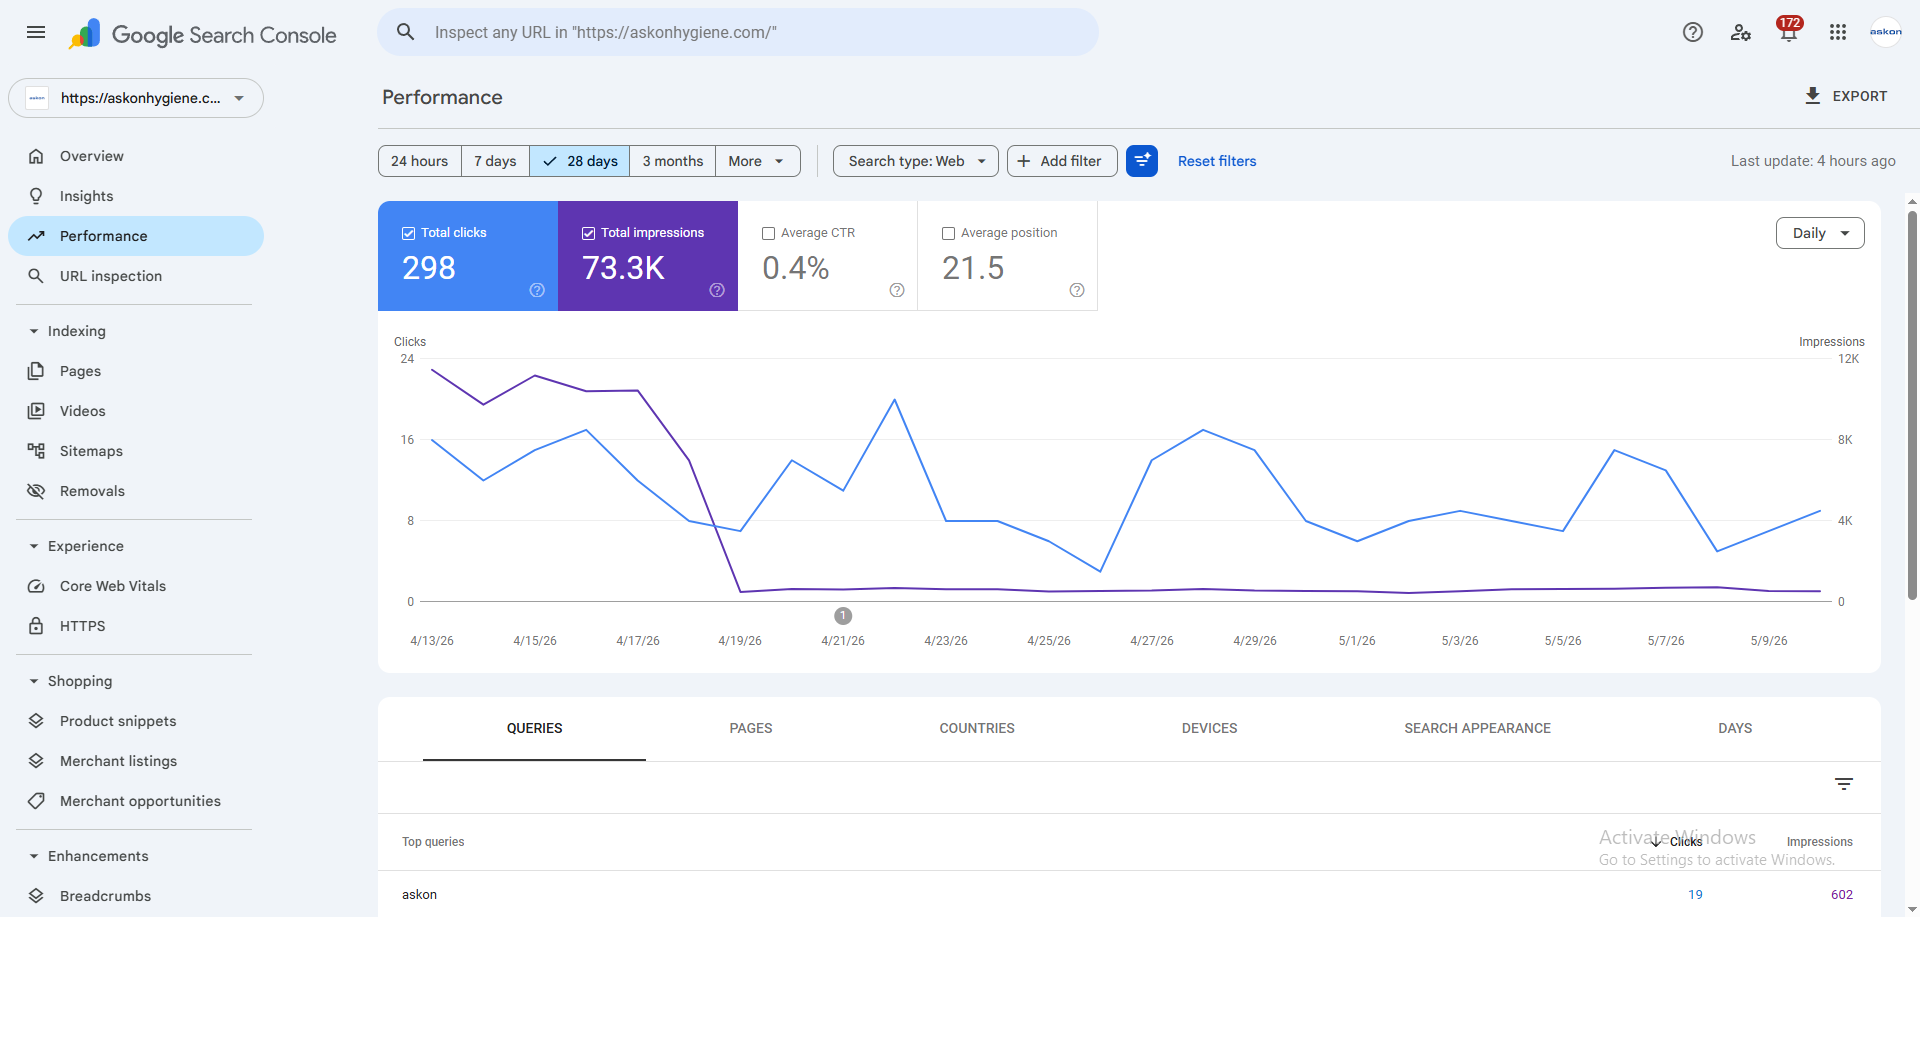Click the page vertical scrollbar

(1912, 405)
